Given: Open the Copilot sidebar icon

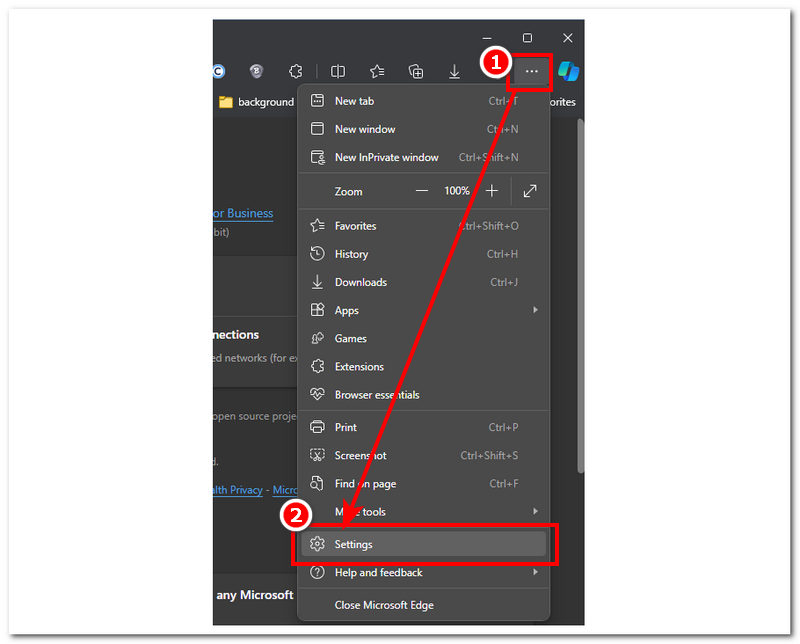Looking at the screenshot, I should point(568,71).
